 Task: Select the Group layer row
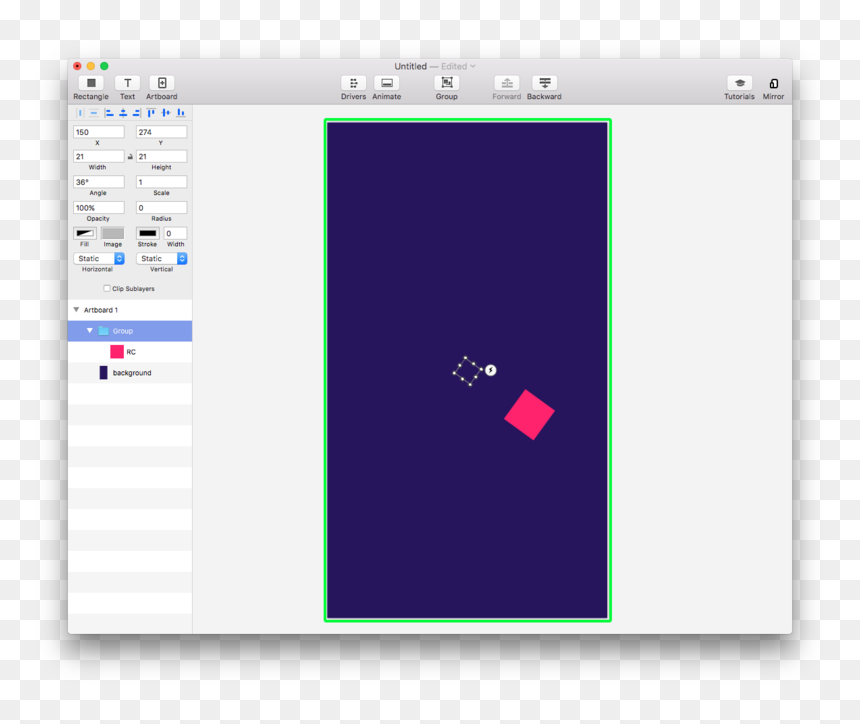130,331
